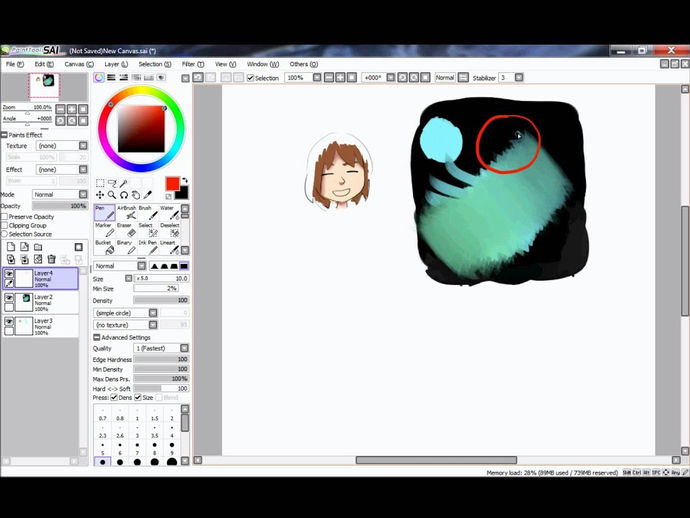
Task: Activate the eyedropper color picker tool
Action: [x=147, y=195]
